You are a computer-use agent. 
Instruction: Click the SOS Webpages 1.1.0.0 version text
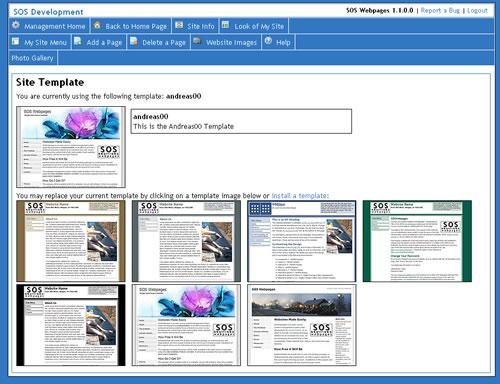[380, 11]
